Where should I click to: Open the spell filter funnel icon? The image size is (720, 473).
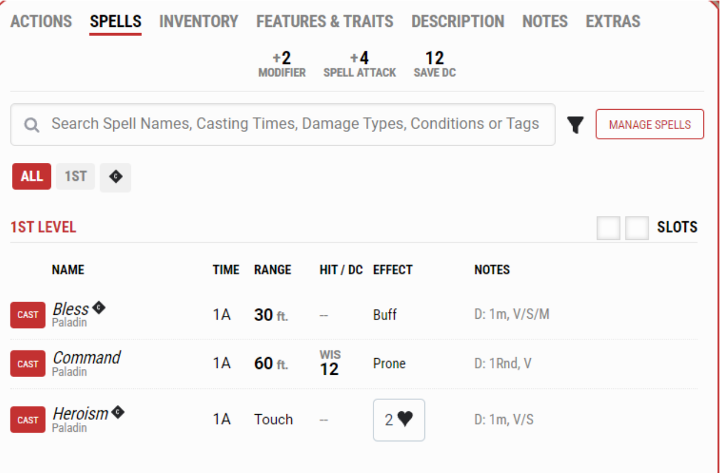tap(575, 124)
